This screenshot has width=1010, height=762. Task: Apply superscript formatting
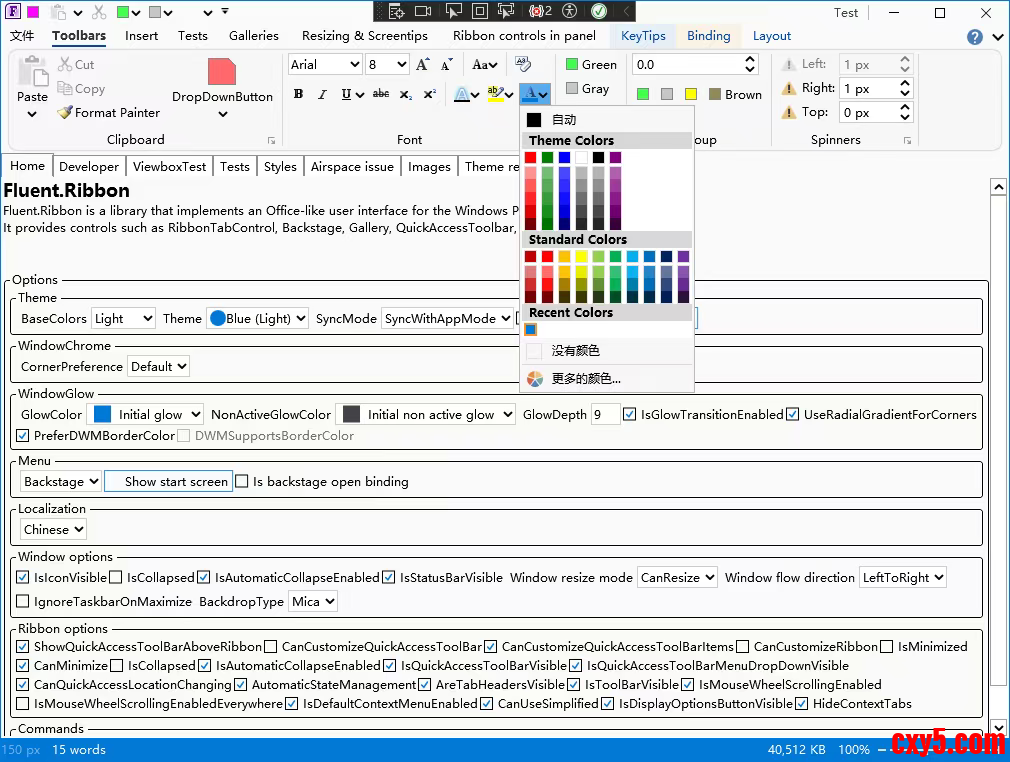pyautogui.click(x=429, y=95)
